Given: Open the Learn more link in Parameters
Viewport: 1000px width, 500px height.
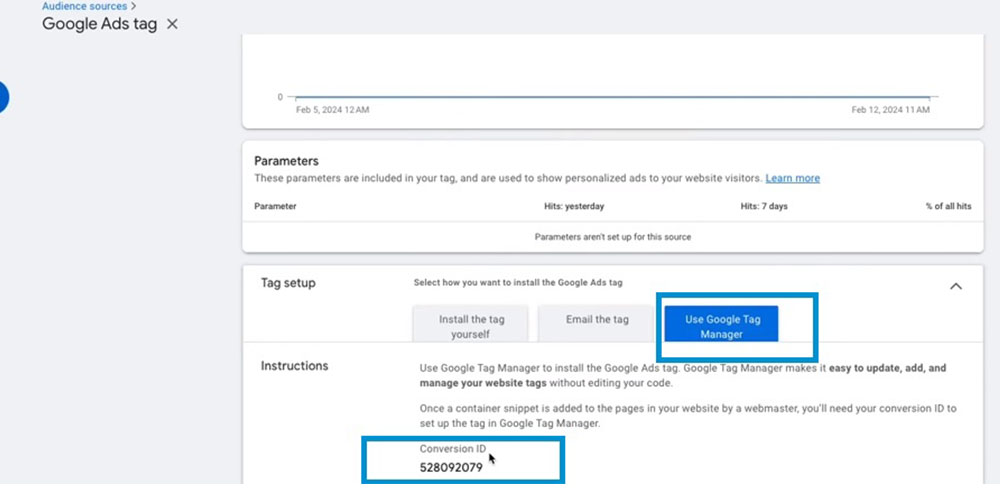Looking at the screenshot, I should [793, 178].
